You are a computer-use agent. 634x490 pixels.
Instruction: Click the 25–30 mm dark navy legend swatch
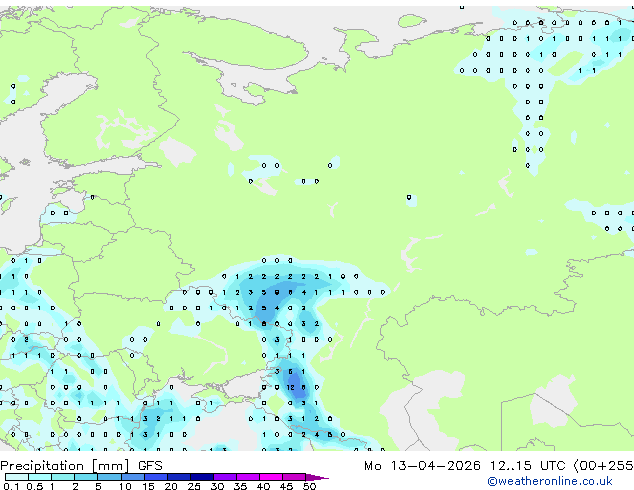pos(202,477)
